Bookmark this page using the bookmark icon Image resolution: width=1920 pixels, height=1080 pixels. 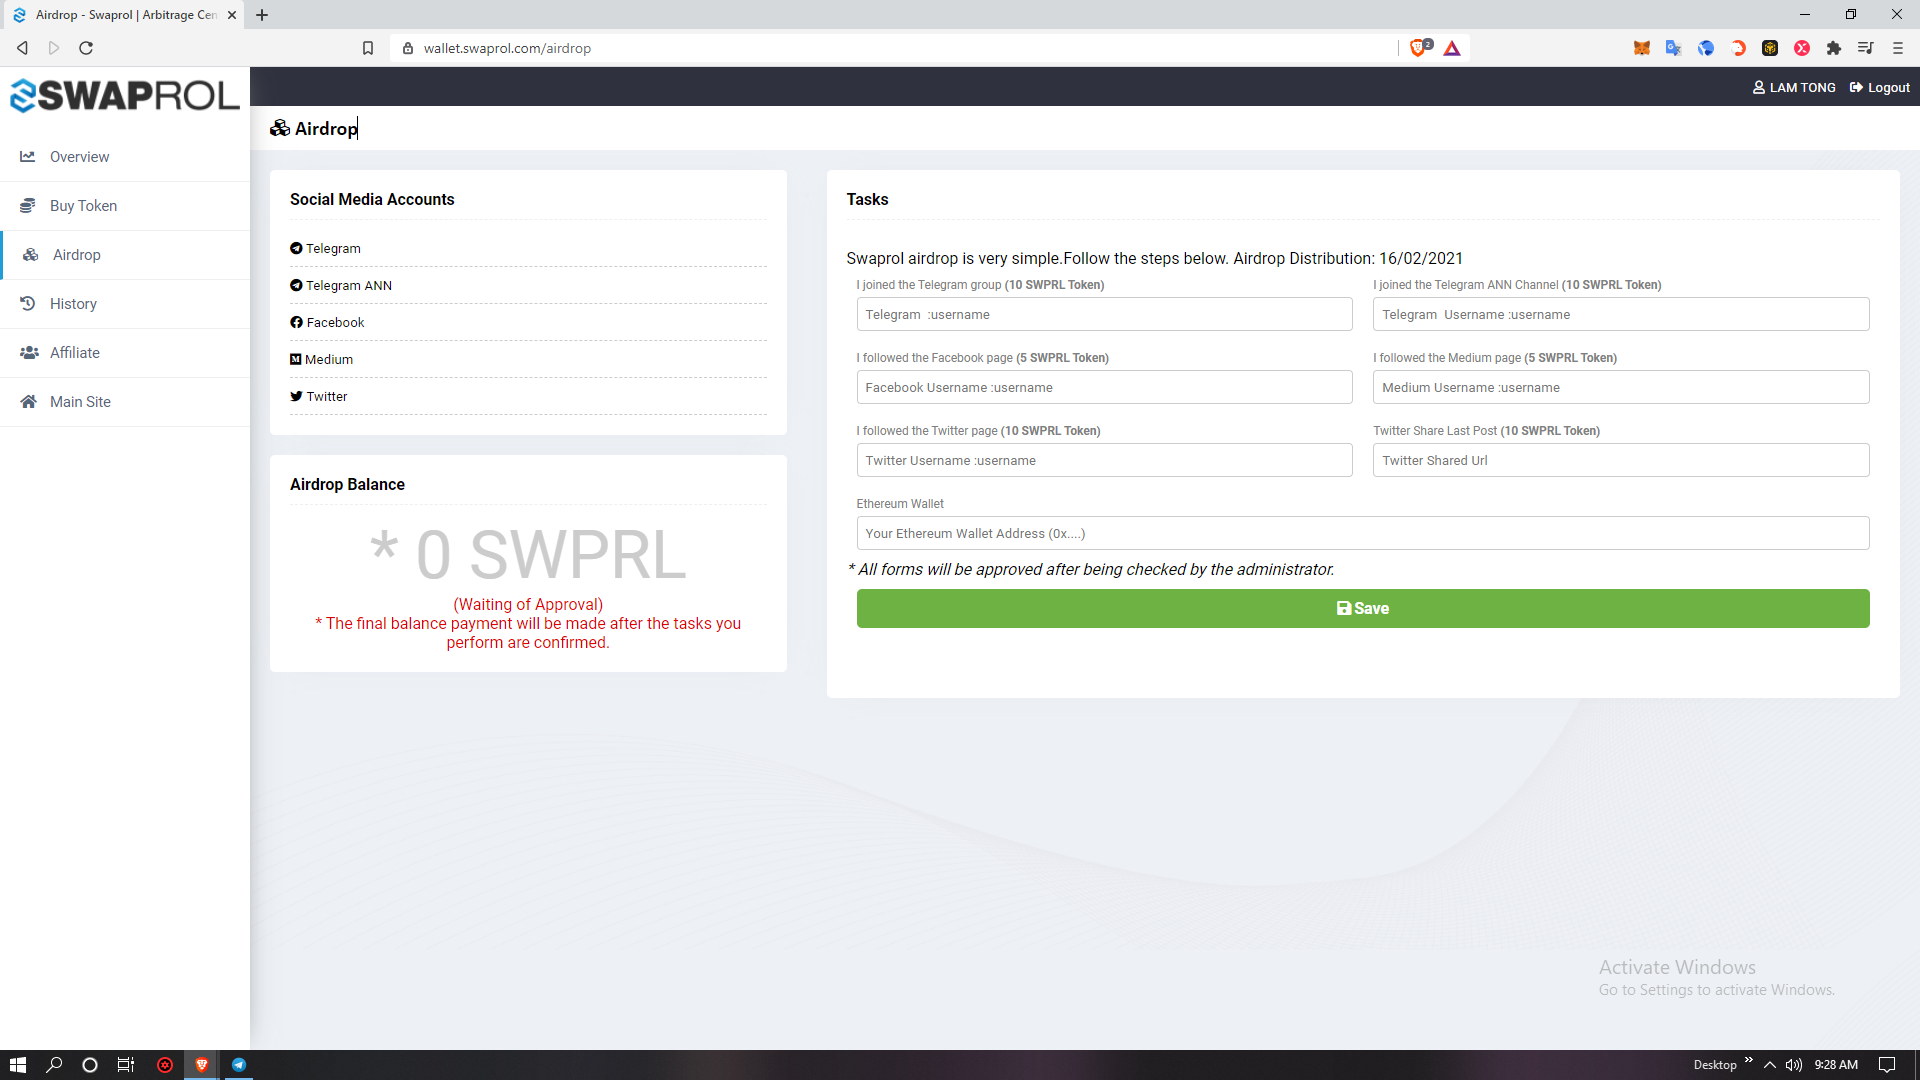pyautogui.click(x=368, y=48)
